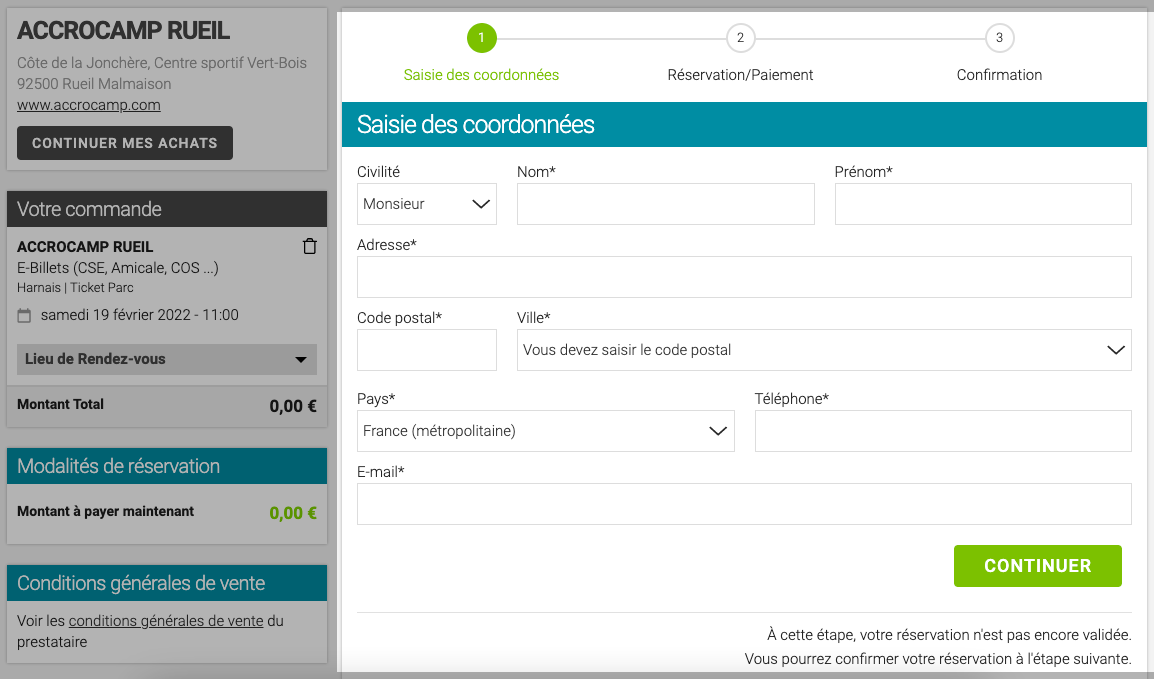Open the www.accrocamp.com link
This screenshot has width=1154, height=679.
click(89, 105)
